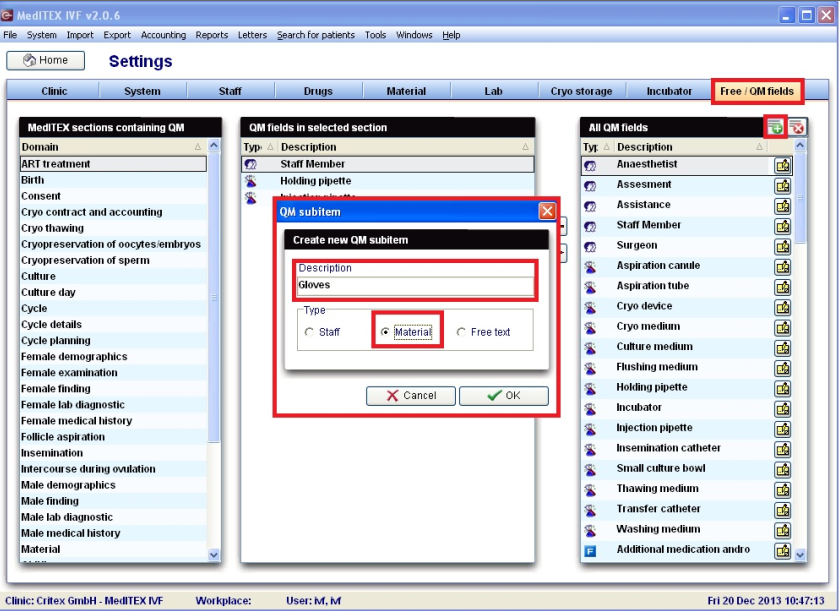The width and height of the screenshot is (840, 611).
Task: Select the Staff type radio button
Action: (x=309, y=332)
